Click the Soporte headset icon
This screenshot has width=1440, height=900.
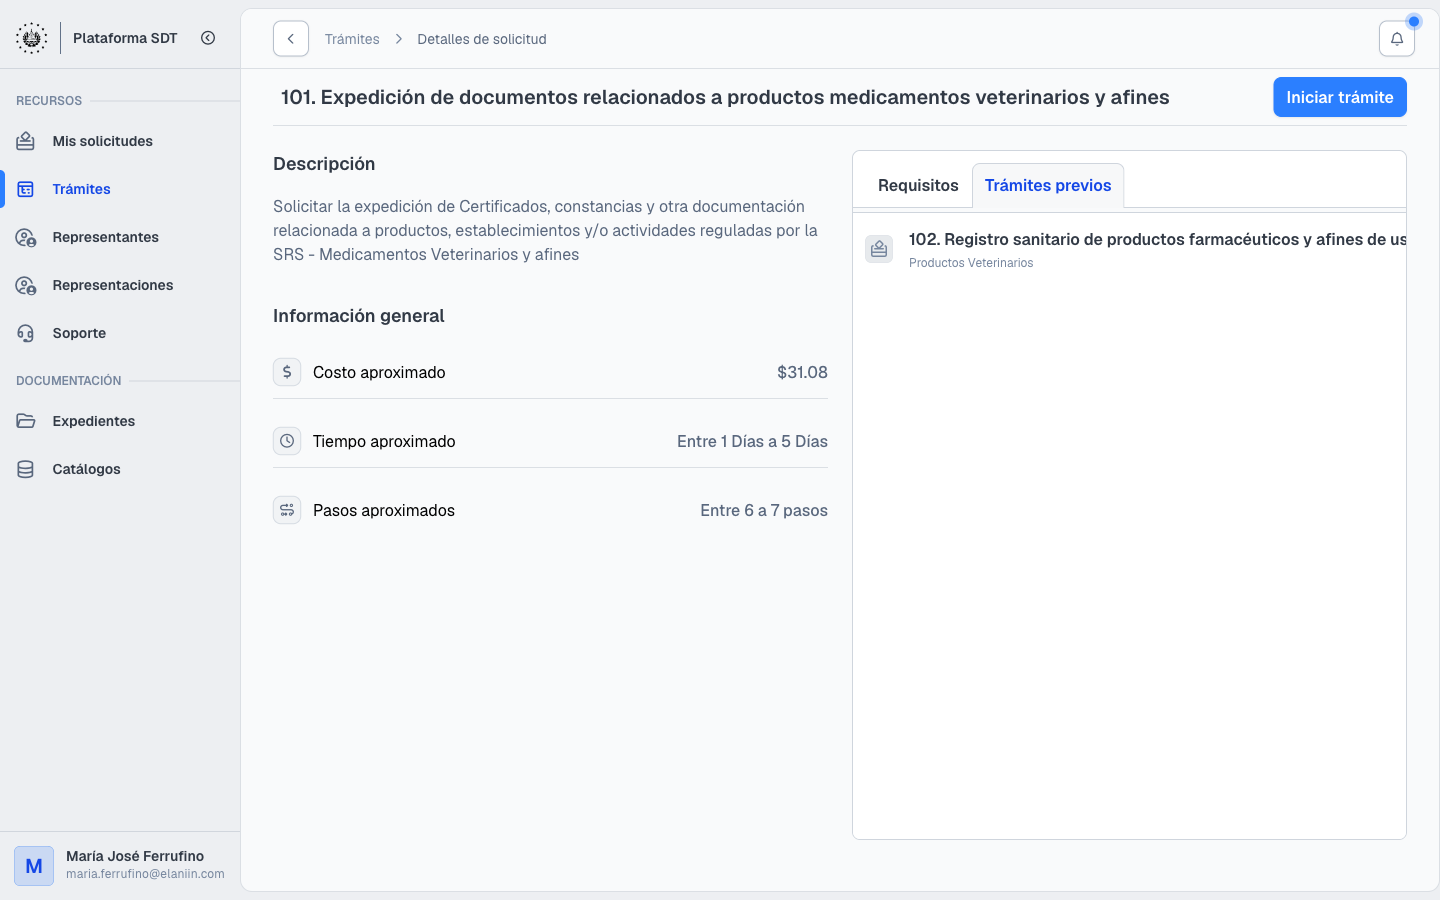(26, 333)
